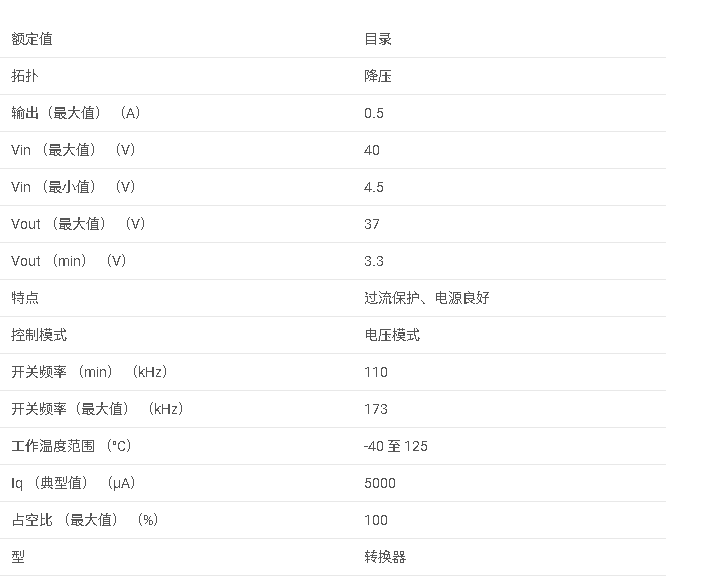Click the 输出（最大值）(A) label
The image size is (701, 577).
(x=76, y=113)
